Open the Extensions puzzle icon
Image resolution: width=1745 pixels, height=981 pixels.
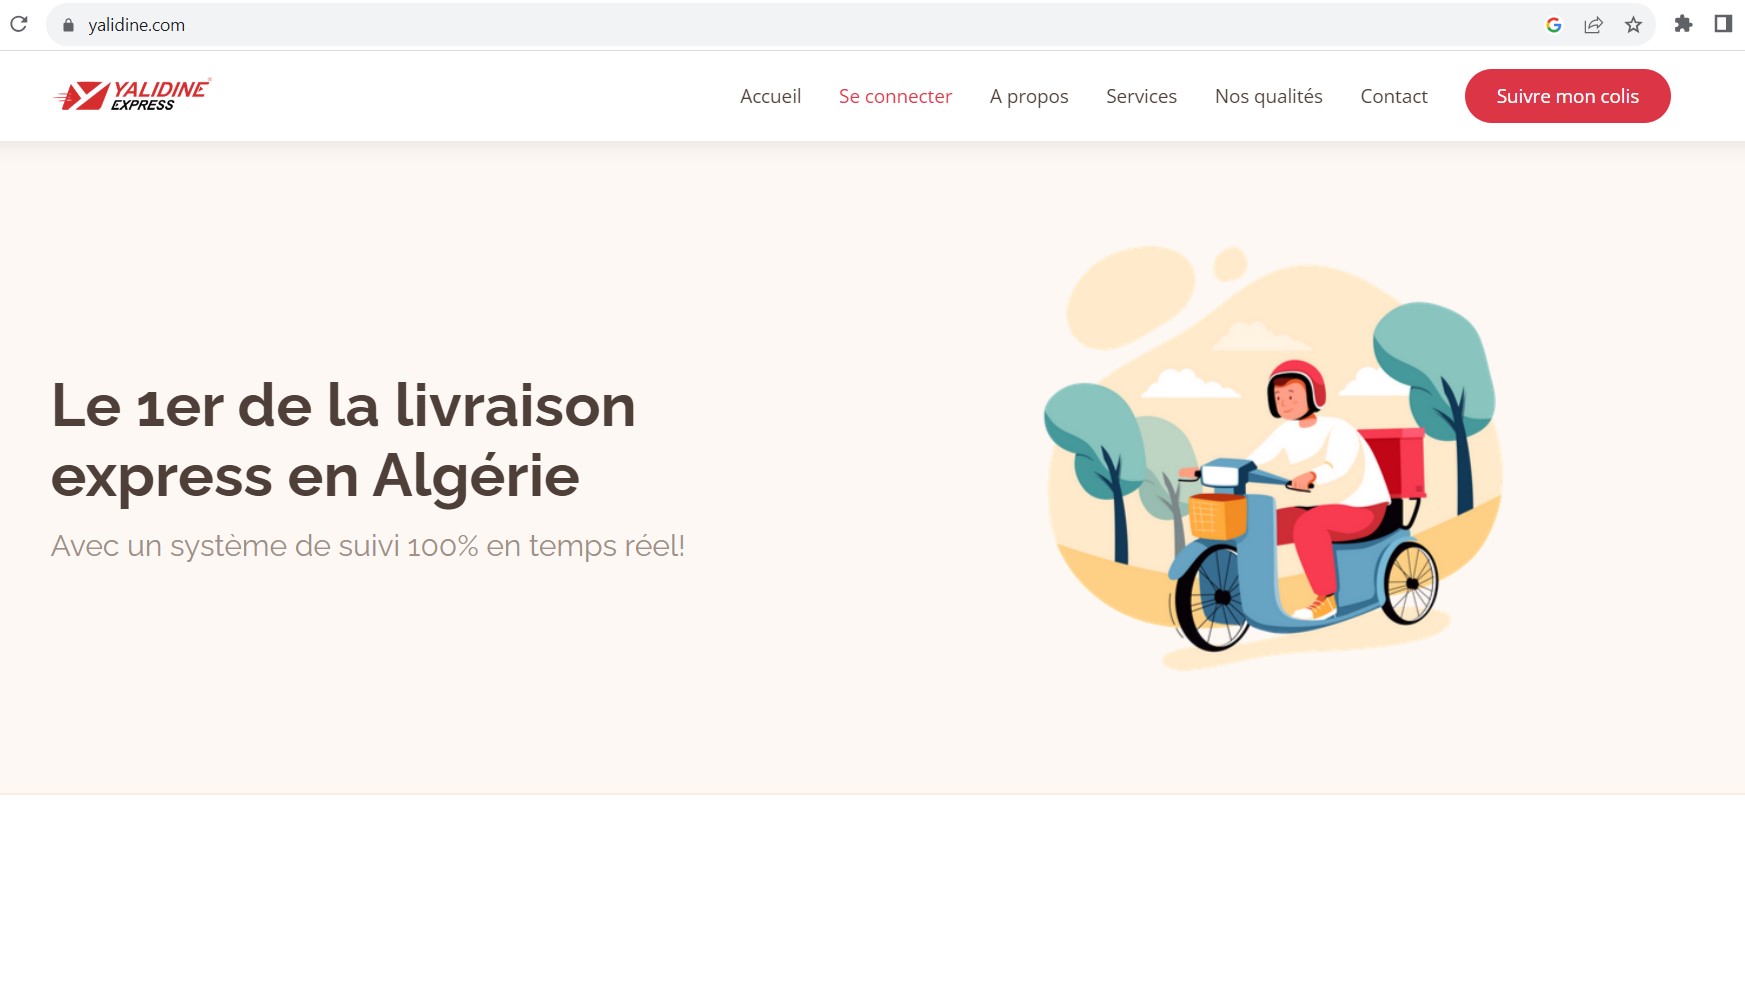tap(1683, 24)
